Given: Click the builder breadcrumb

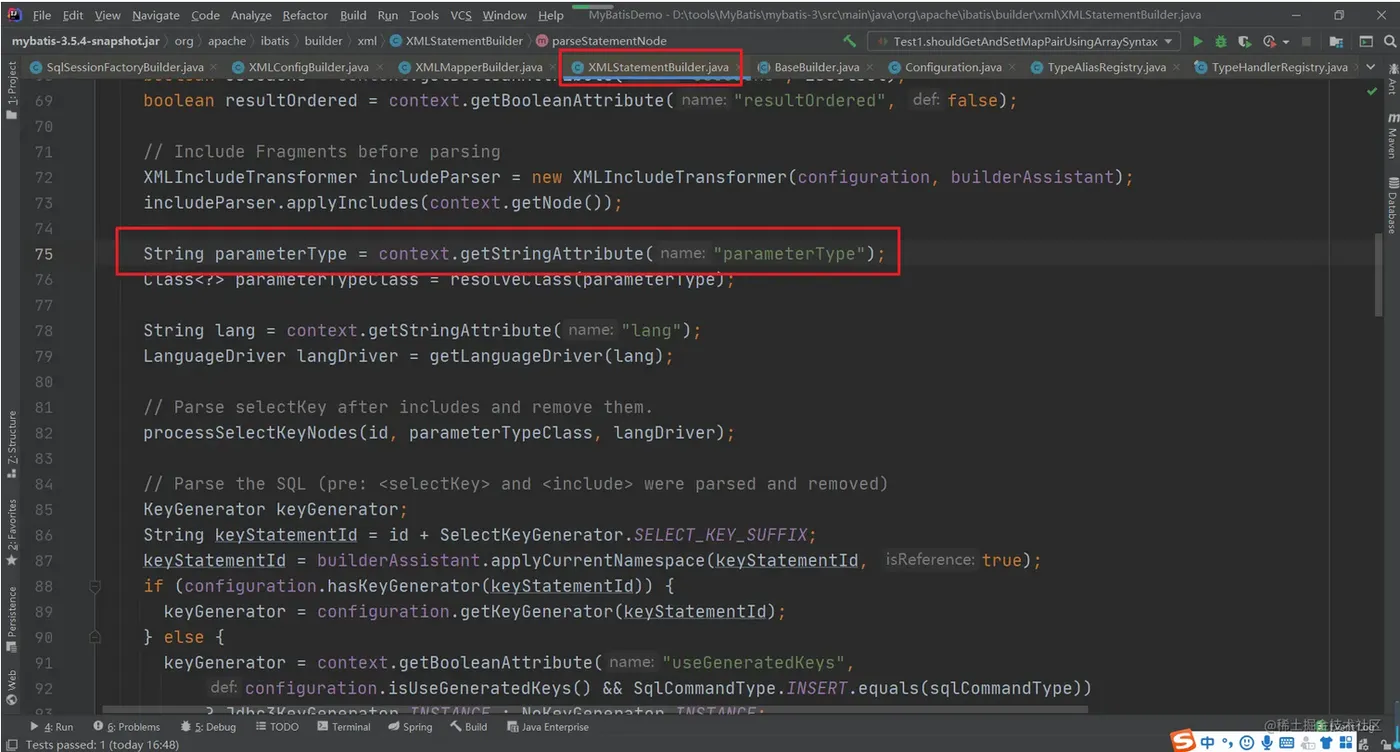Looking at the screenshot, I should pyautogui.click(x=323, y=41).
